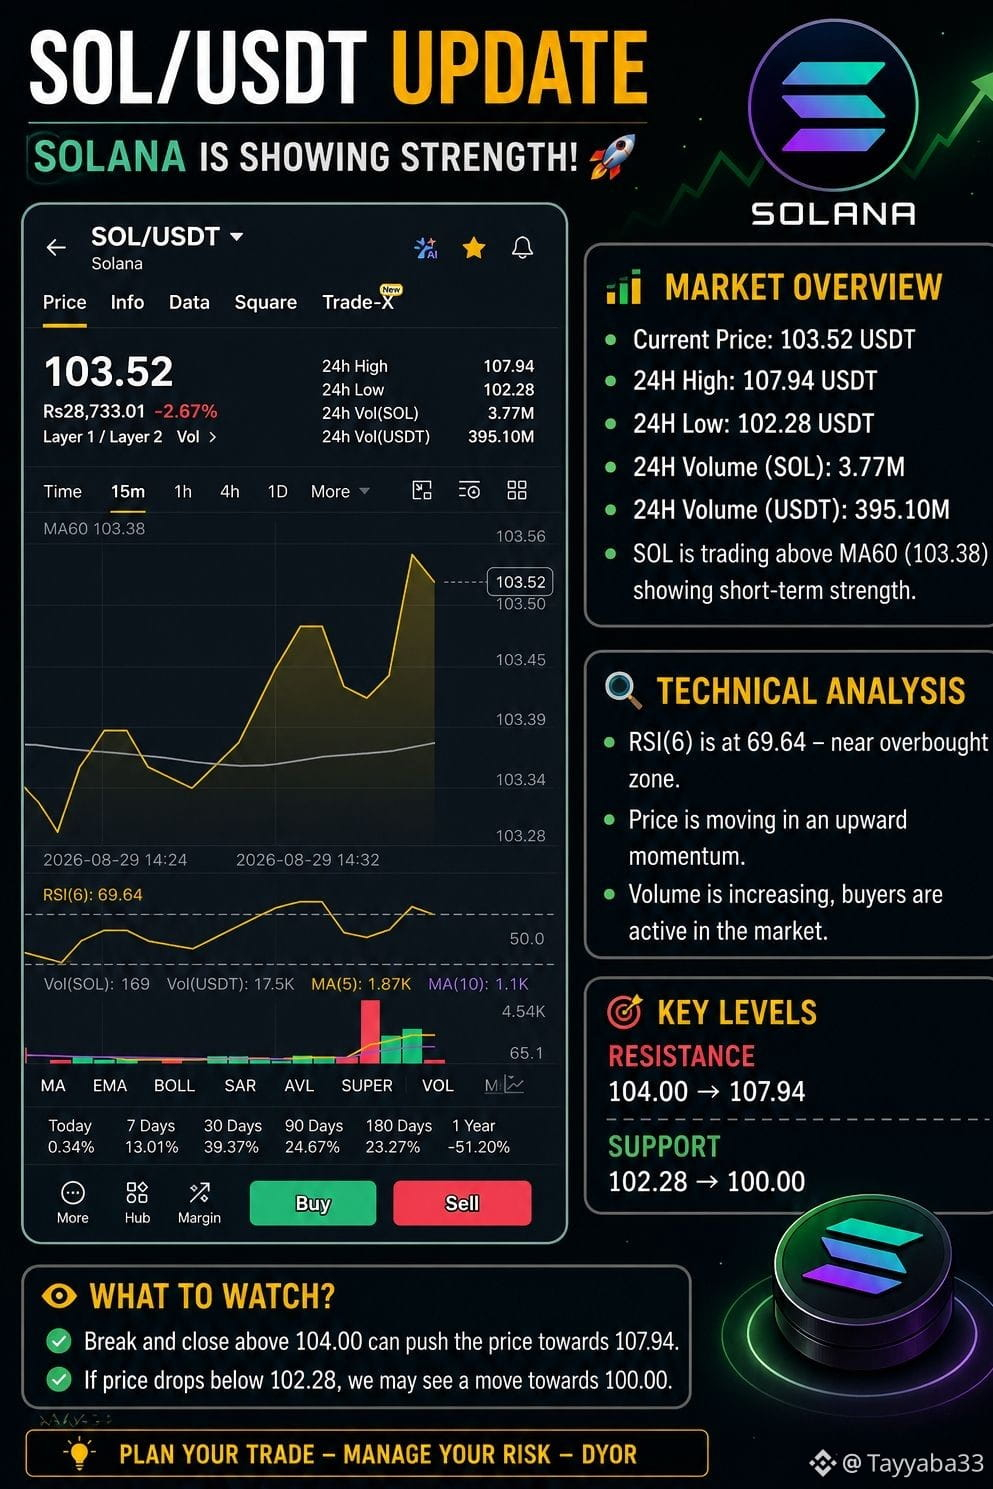Viewport: 993px width, 1489px height.
Task: Click the Solana logo at top right
Action: click(833, 105)
